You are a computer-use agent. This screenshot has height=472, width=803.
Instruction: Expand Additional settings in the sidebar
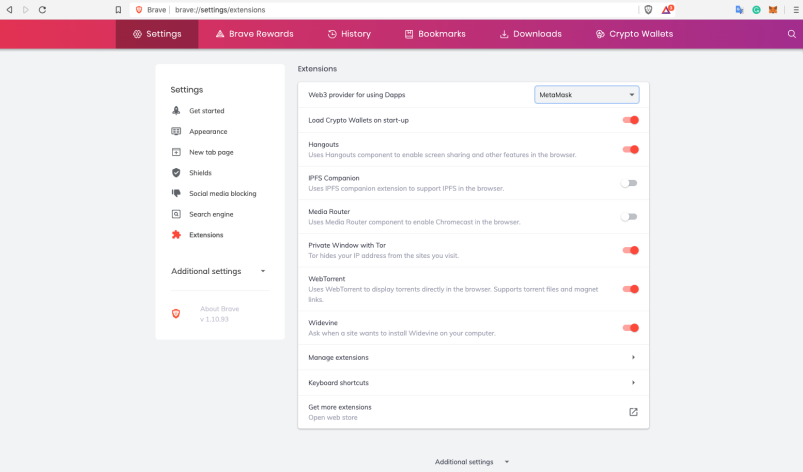pyautogui.click(x=219, y=271)
